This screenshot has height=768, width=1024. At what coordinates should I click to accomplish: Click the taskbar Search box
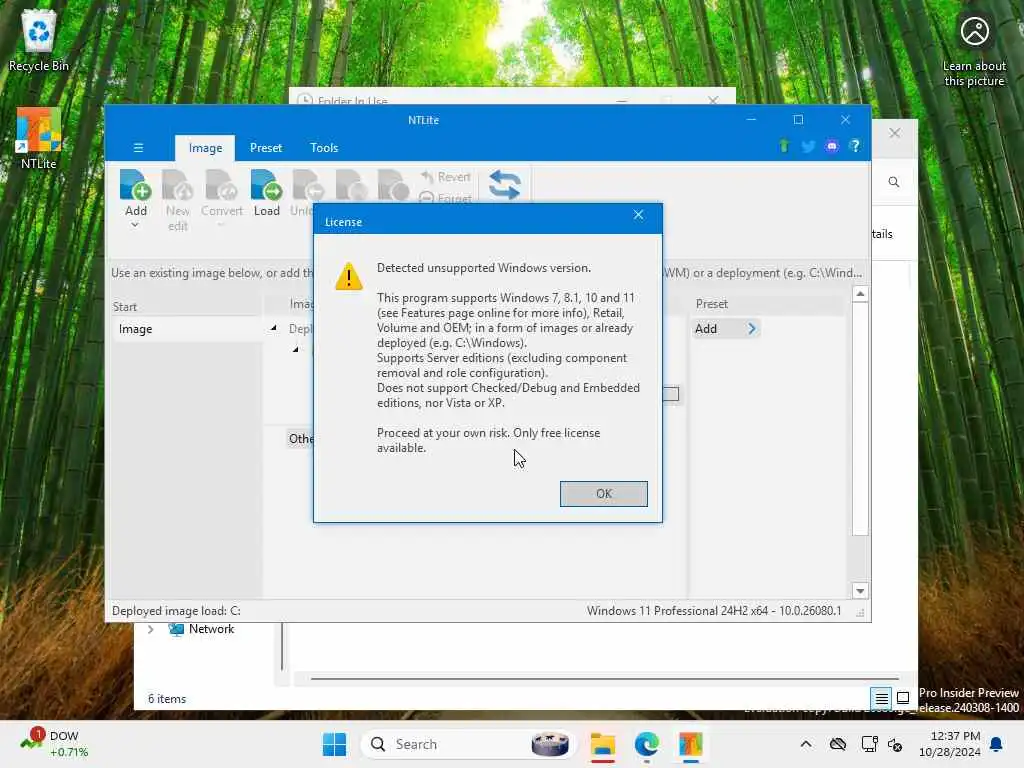[469, 744]
